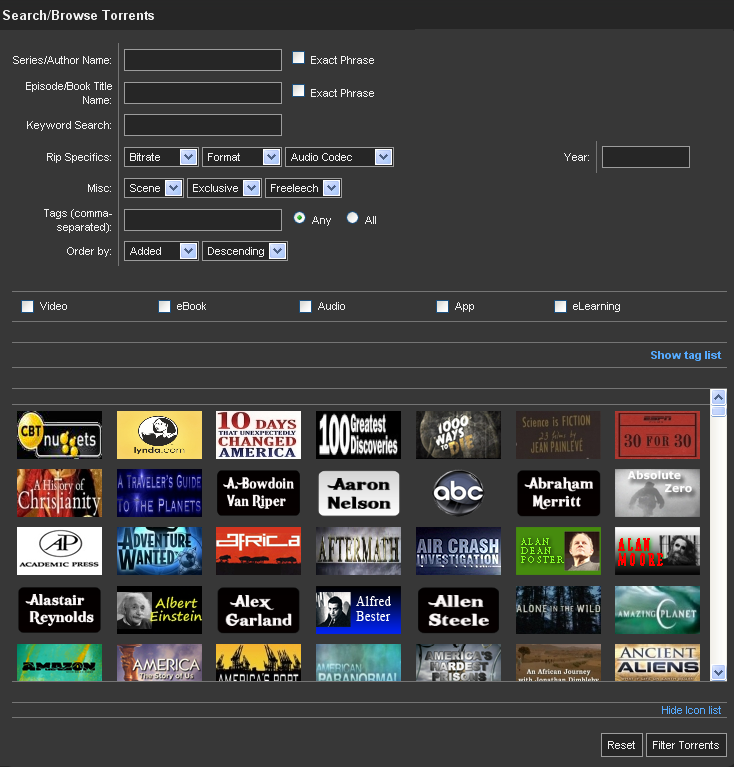Pick A Traveler's Guide to the Planets icon

(x=159, y=493)
